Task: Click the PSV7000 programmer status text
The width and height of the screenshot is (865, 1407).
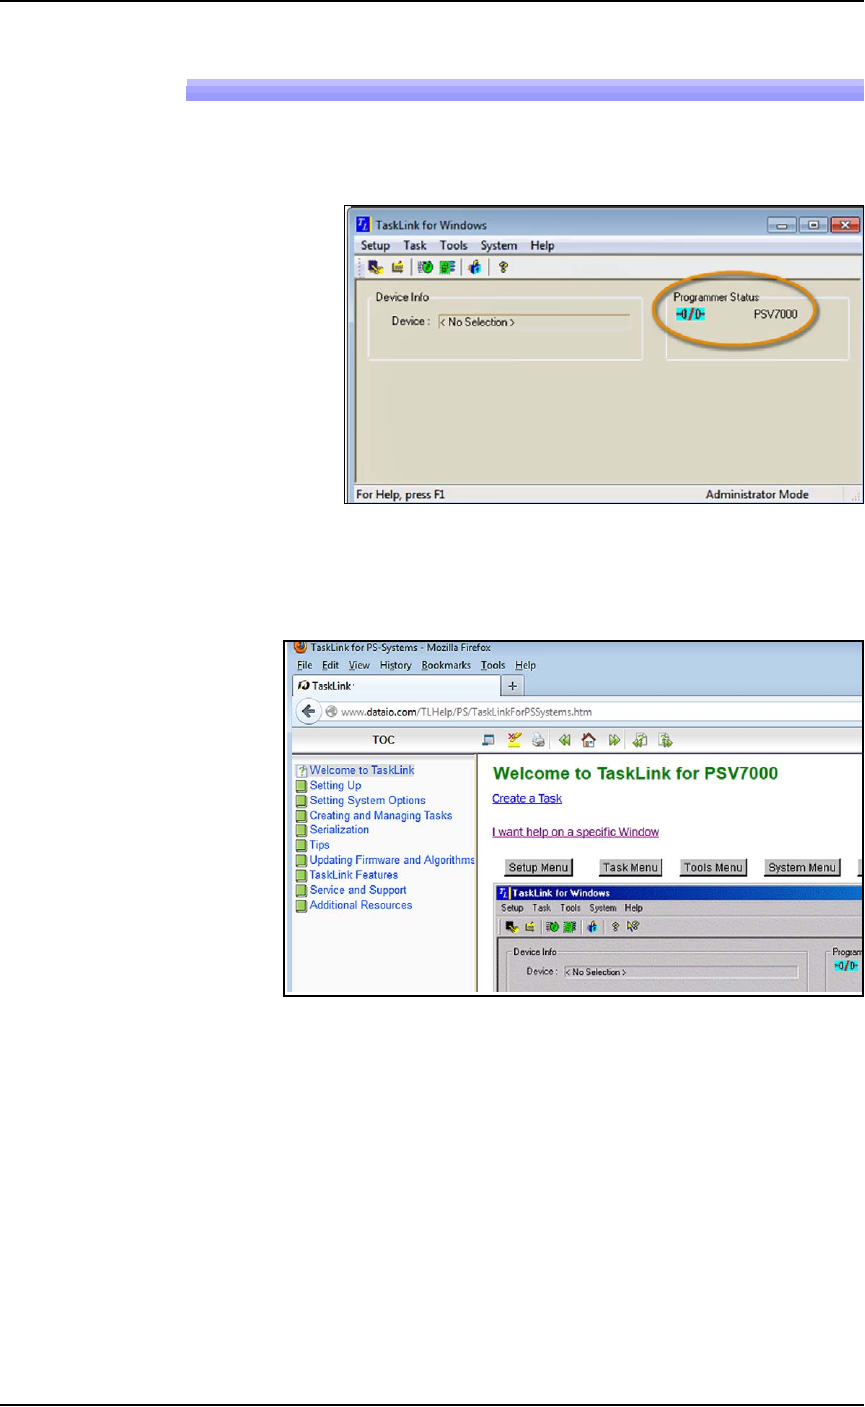Action: 775,314
